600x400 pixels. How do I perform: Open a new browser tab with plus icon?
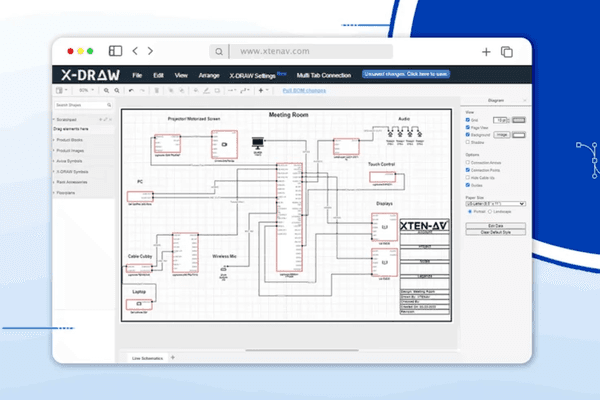[x=486, y=52]
